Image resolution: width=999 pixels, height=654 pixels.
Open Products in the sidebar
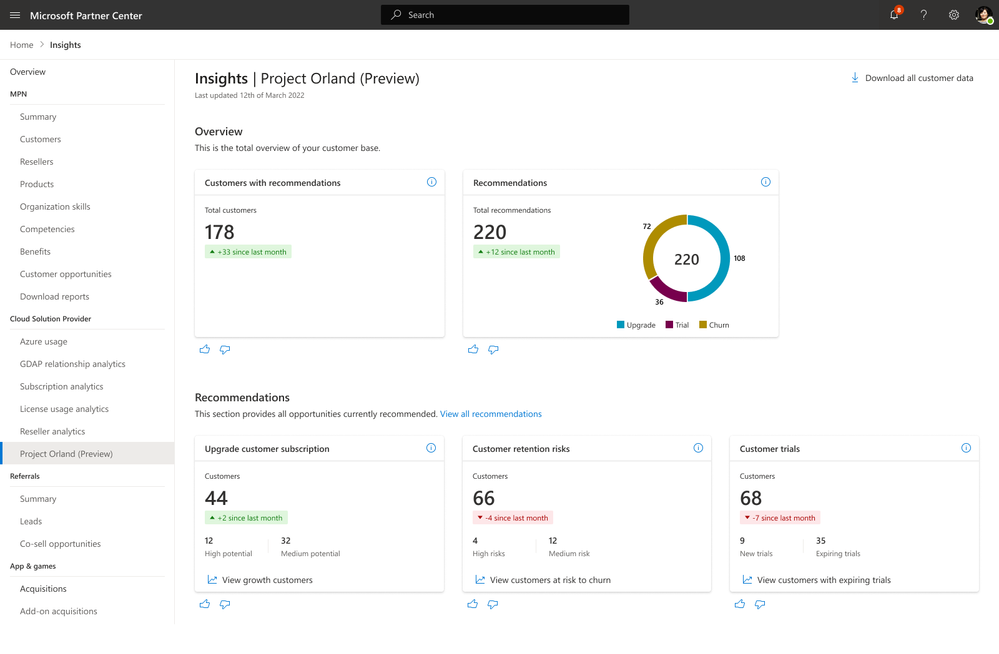[36, 184]
